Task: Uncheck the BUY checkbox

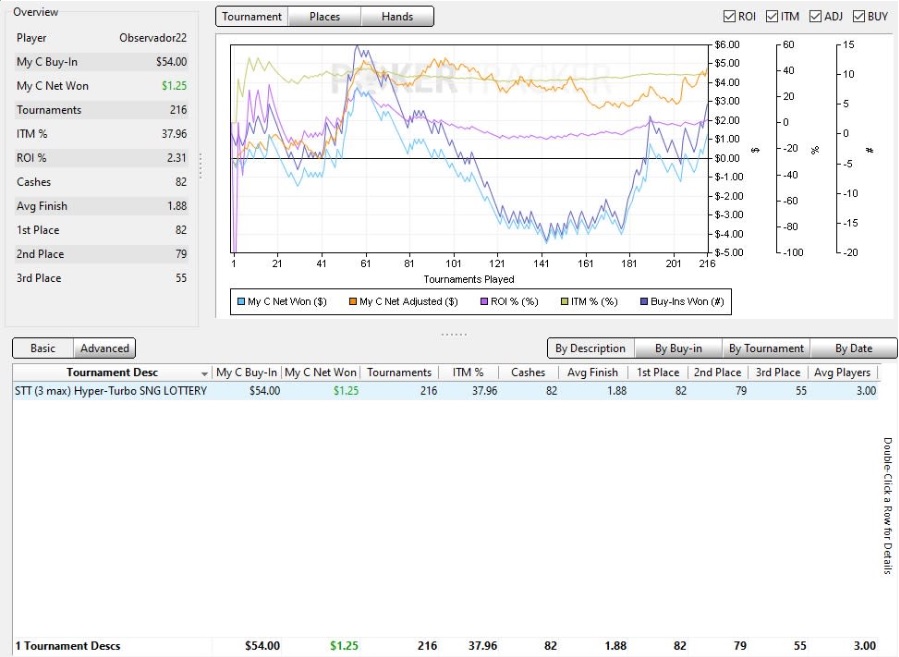Action: point(859,17)
